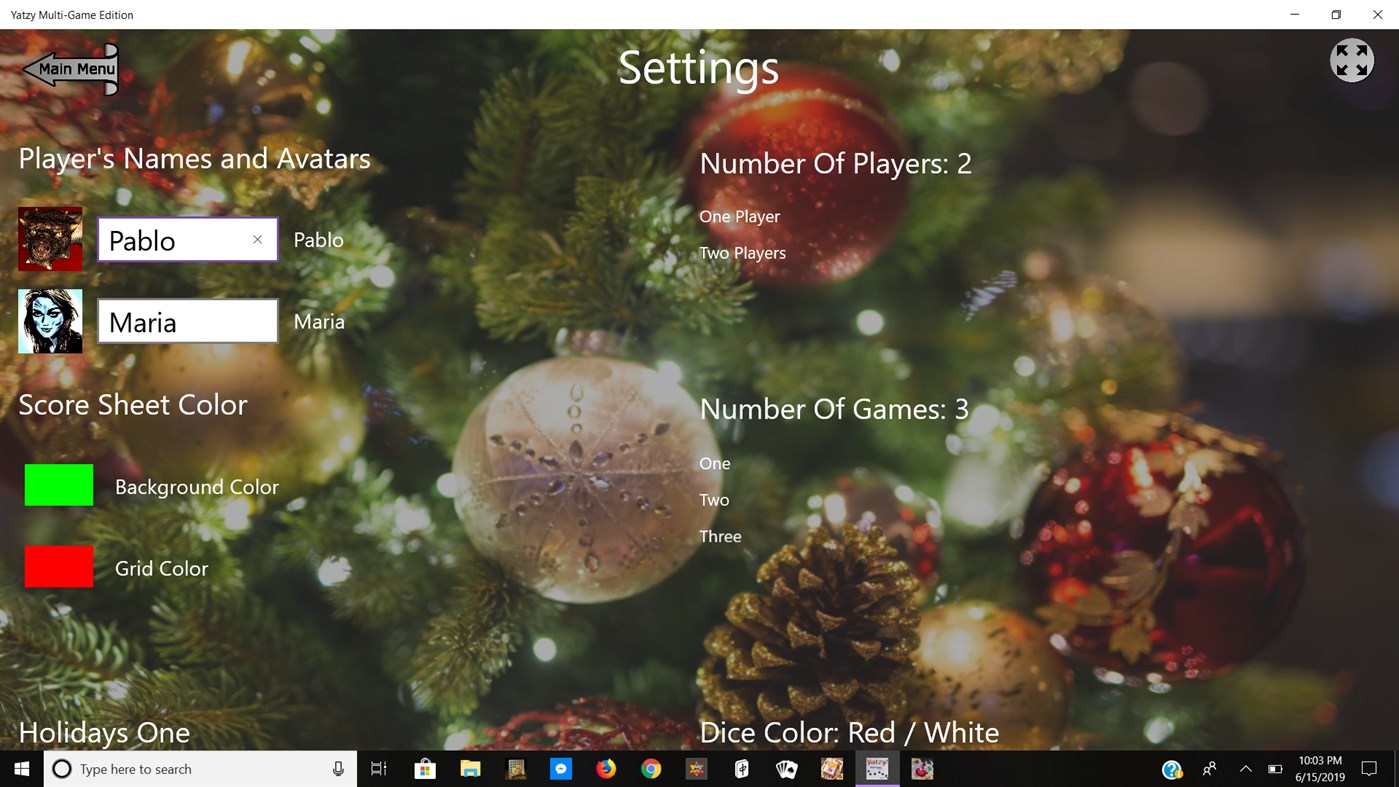Clear Pablo's name with the × button

pos(257,239)
